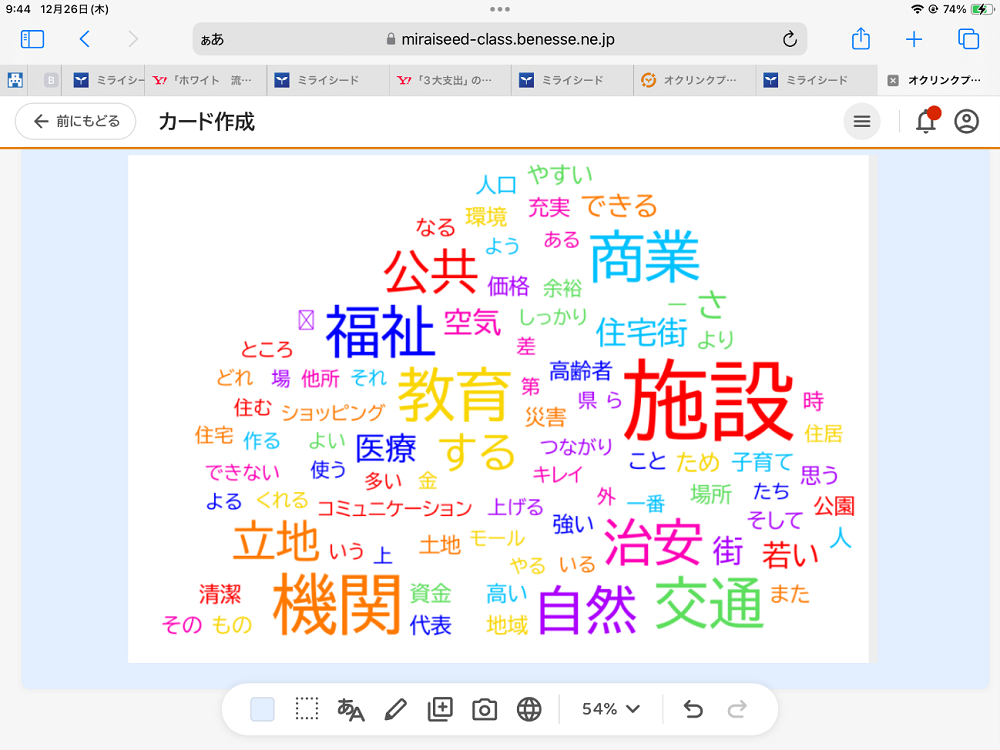Viewport: 1000px width, 750px height.
Task: Open the user account profile icon
Action: [x=966, y=121]
